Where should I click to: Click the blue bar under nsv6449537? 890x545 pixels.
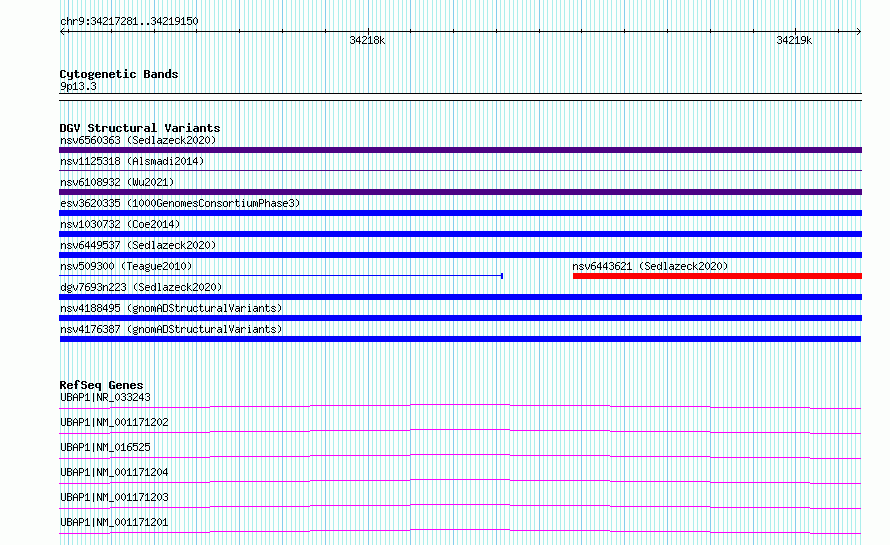pyautogui.click(x=460, y=255)
